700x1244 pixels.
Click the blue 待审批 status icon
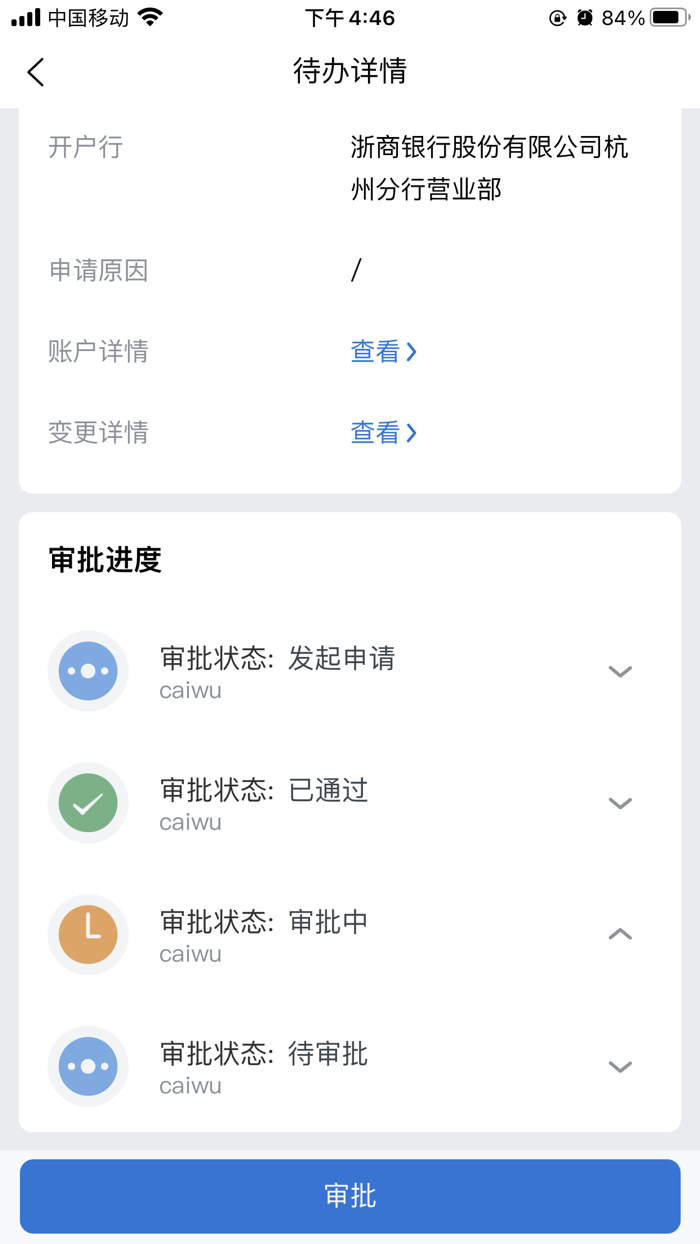coord(88,1066)
